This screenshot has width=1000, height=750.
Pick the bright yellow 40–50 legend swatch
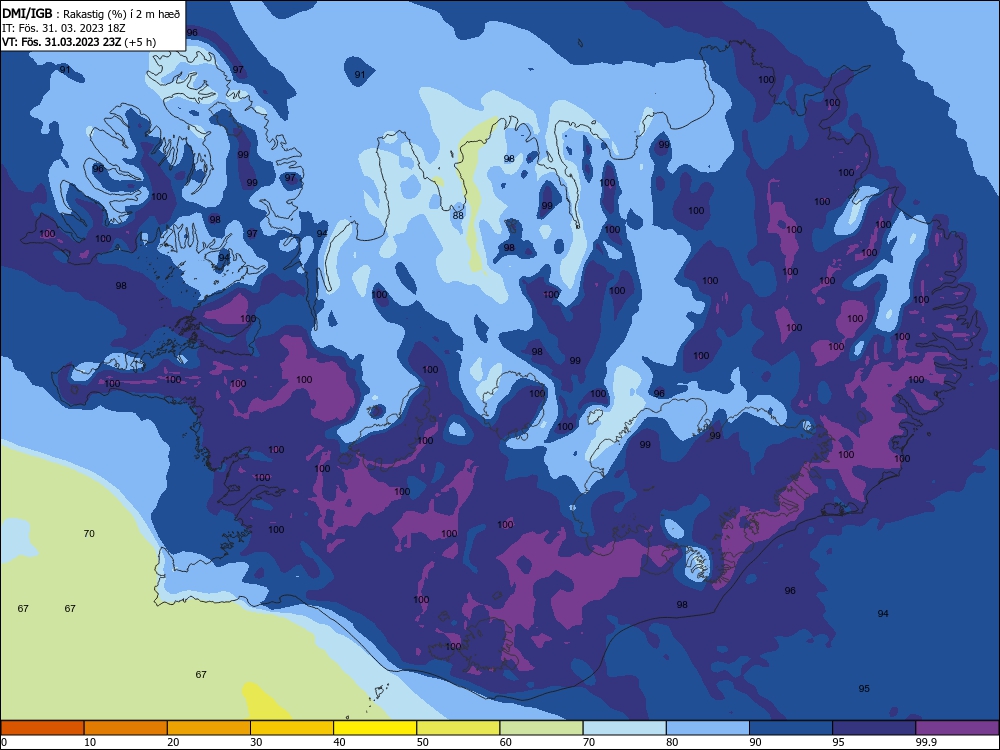[x=375, y=728]
